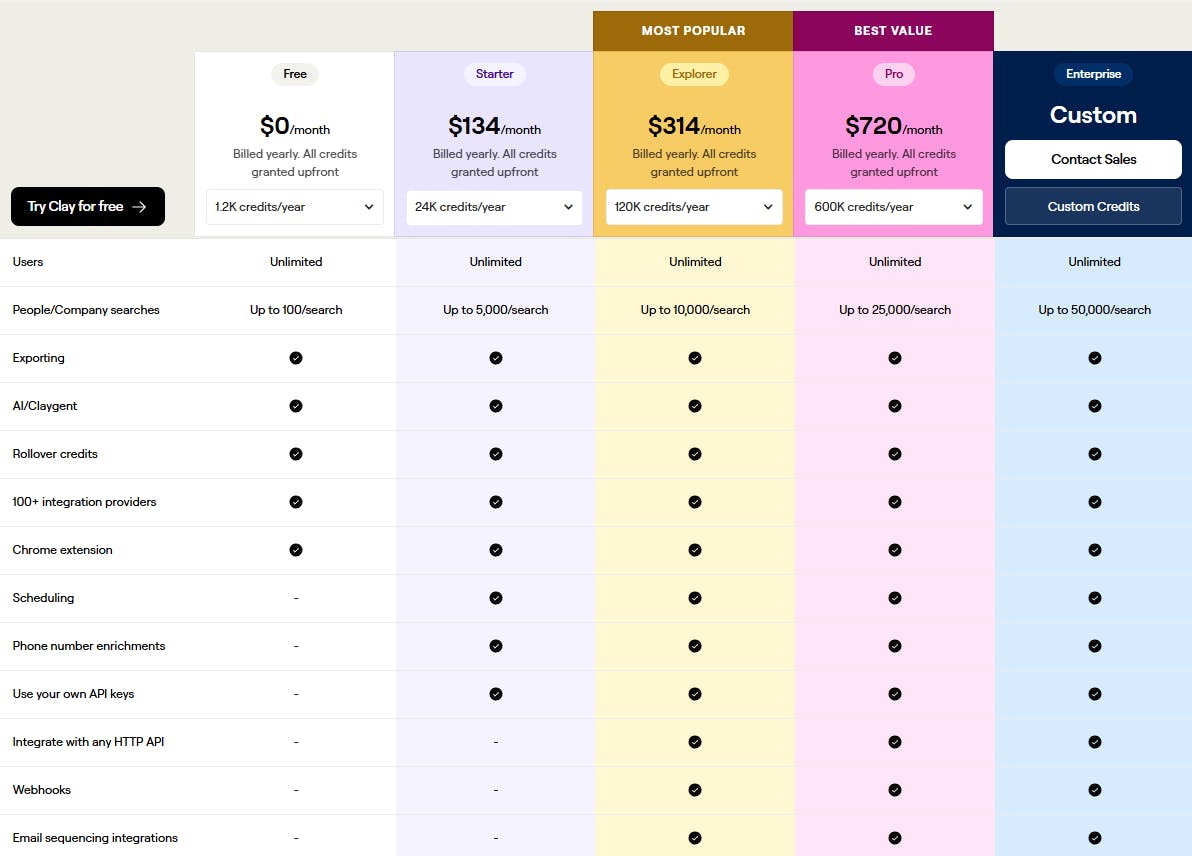Click Chrome extension checkmark in Pro column
Screen dimensions: 1192x856
tap(895, 550)
